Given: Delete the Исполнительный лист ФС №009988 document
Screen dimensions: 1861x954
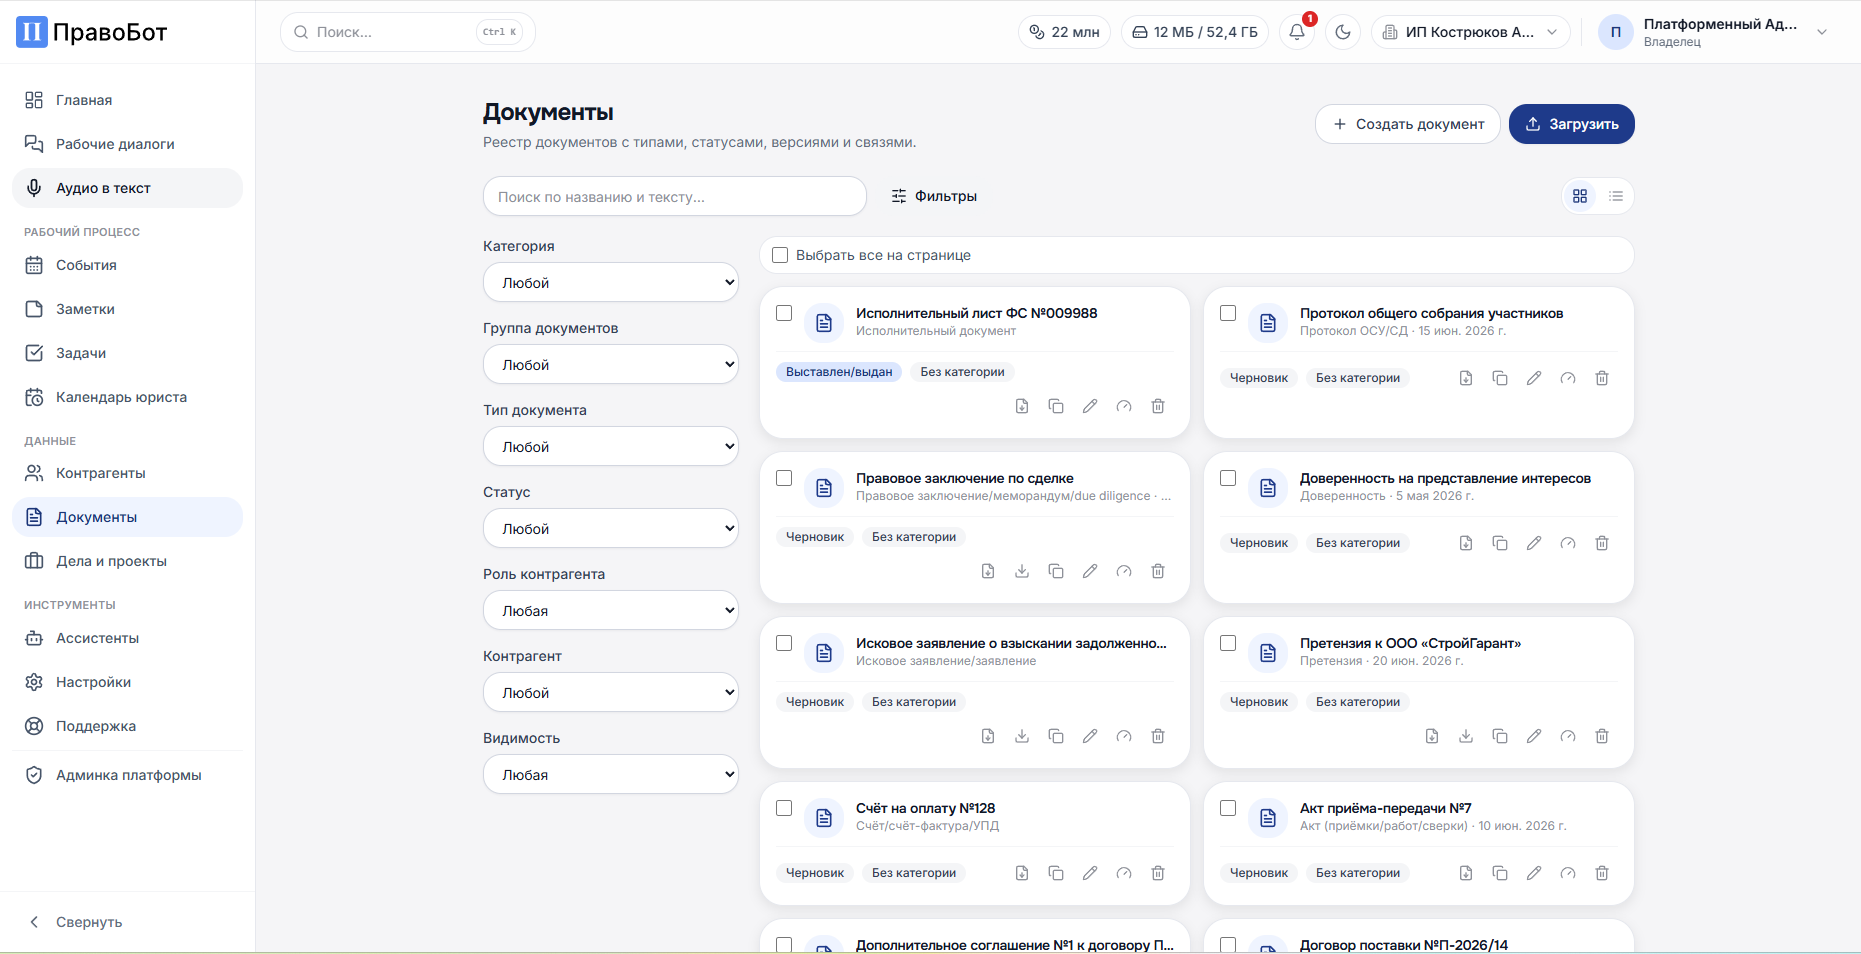Looking at the screenshot, I should click(1158, 406).
